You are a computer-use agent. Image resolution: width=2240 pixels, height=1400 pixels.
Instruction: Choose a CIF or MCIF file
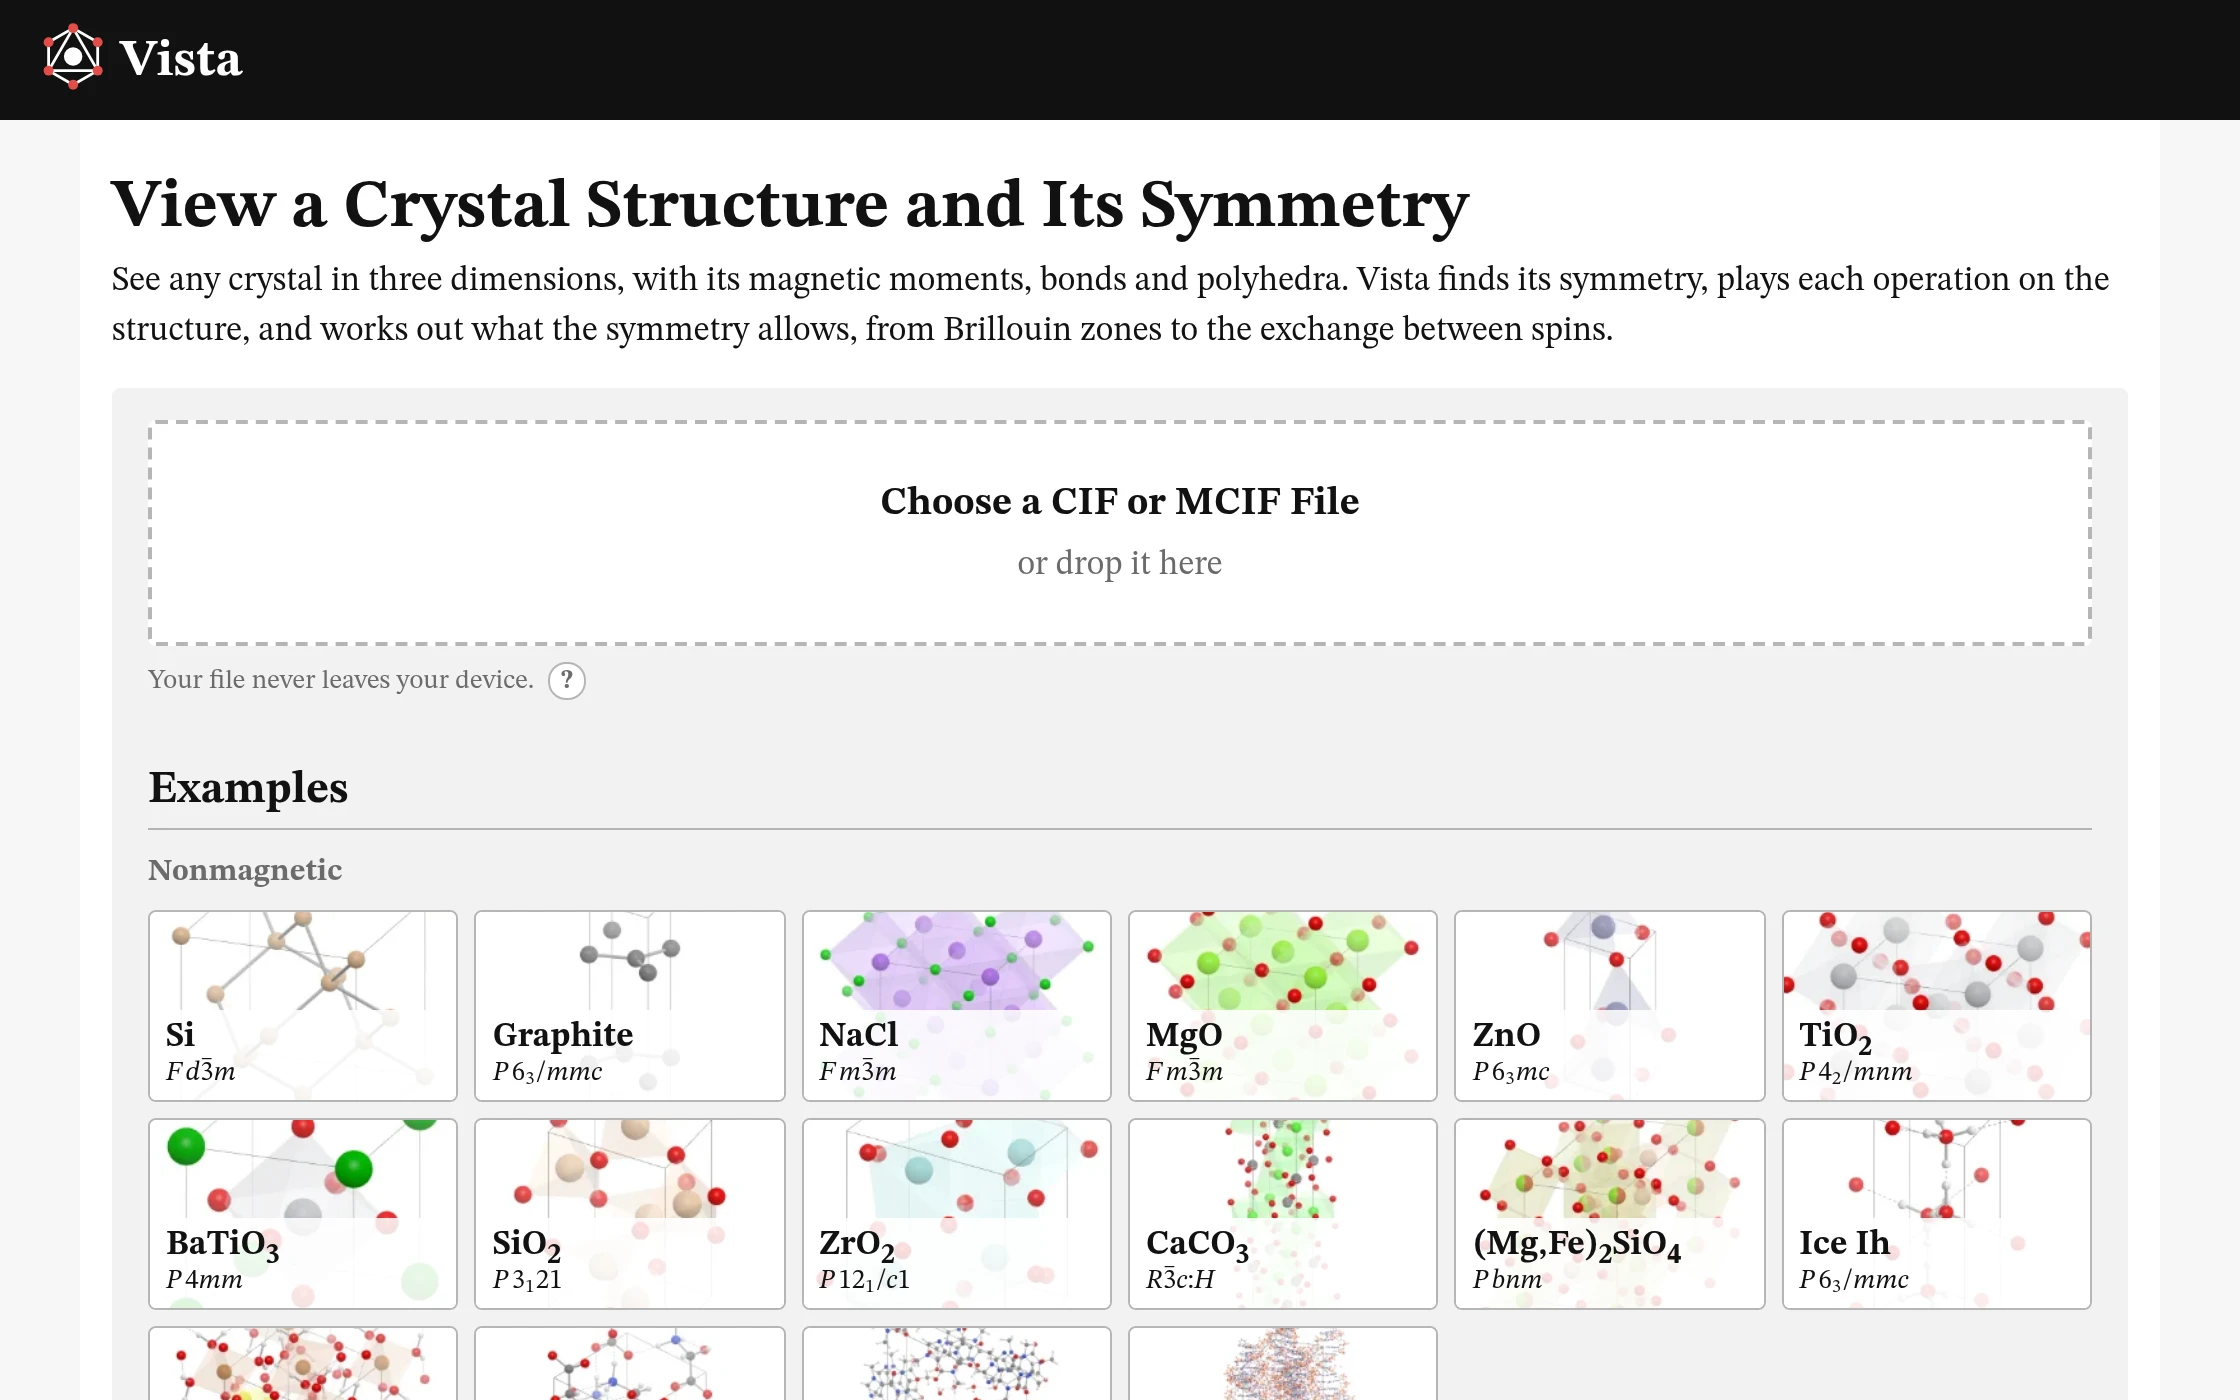[x=1120, y=533]
